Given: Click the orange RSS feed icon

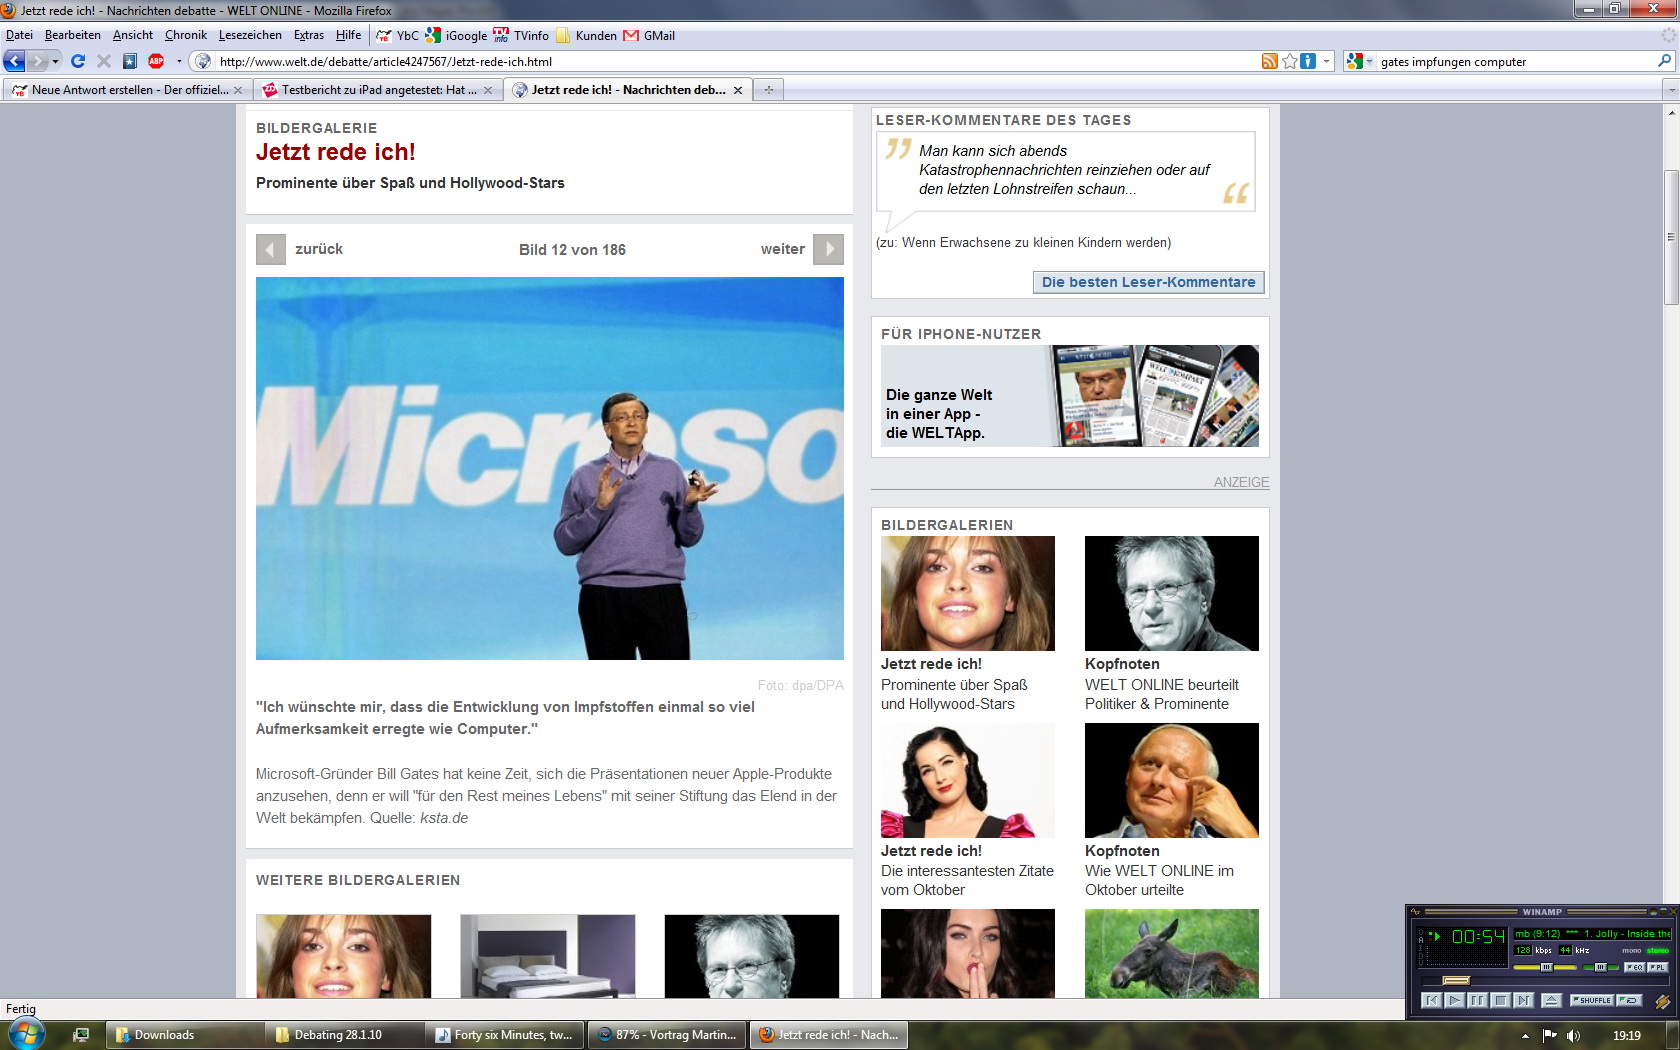Looking at the screenshot, I should pyautogui.click(x=1269, y=61).
